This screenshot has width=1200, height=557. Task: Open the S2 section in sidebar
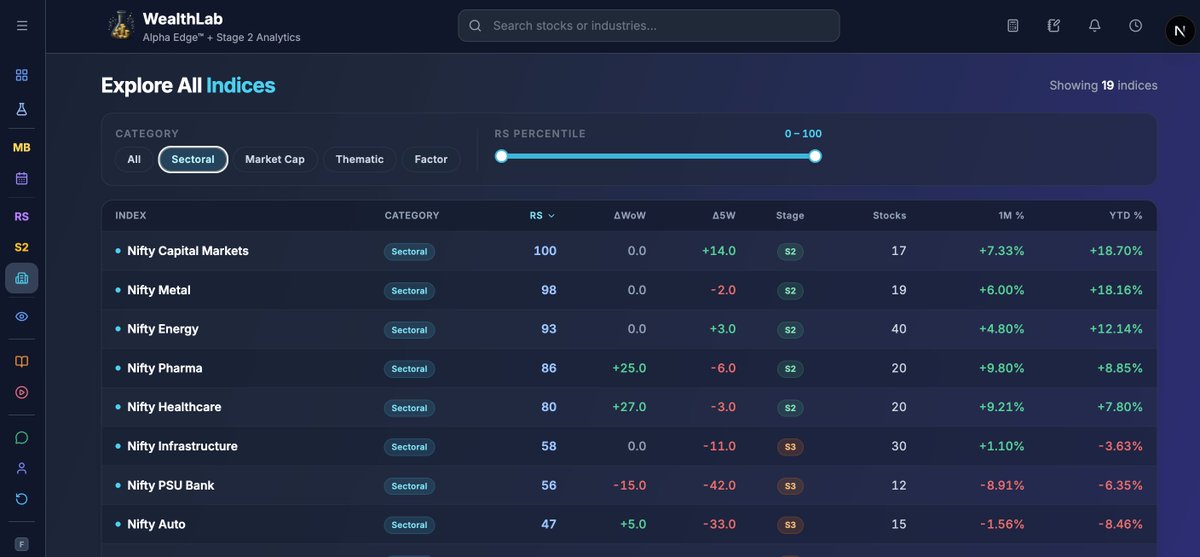pyautogui.click(x=22, y=247)
